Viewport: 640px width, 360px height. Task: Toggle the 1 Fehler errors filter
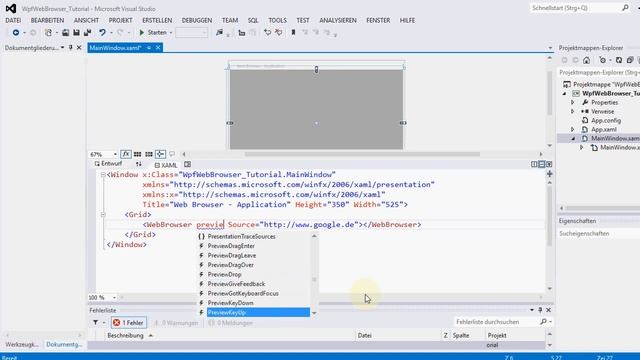click(129, 322)
